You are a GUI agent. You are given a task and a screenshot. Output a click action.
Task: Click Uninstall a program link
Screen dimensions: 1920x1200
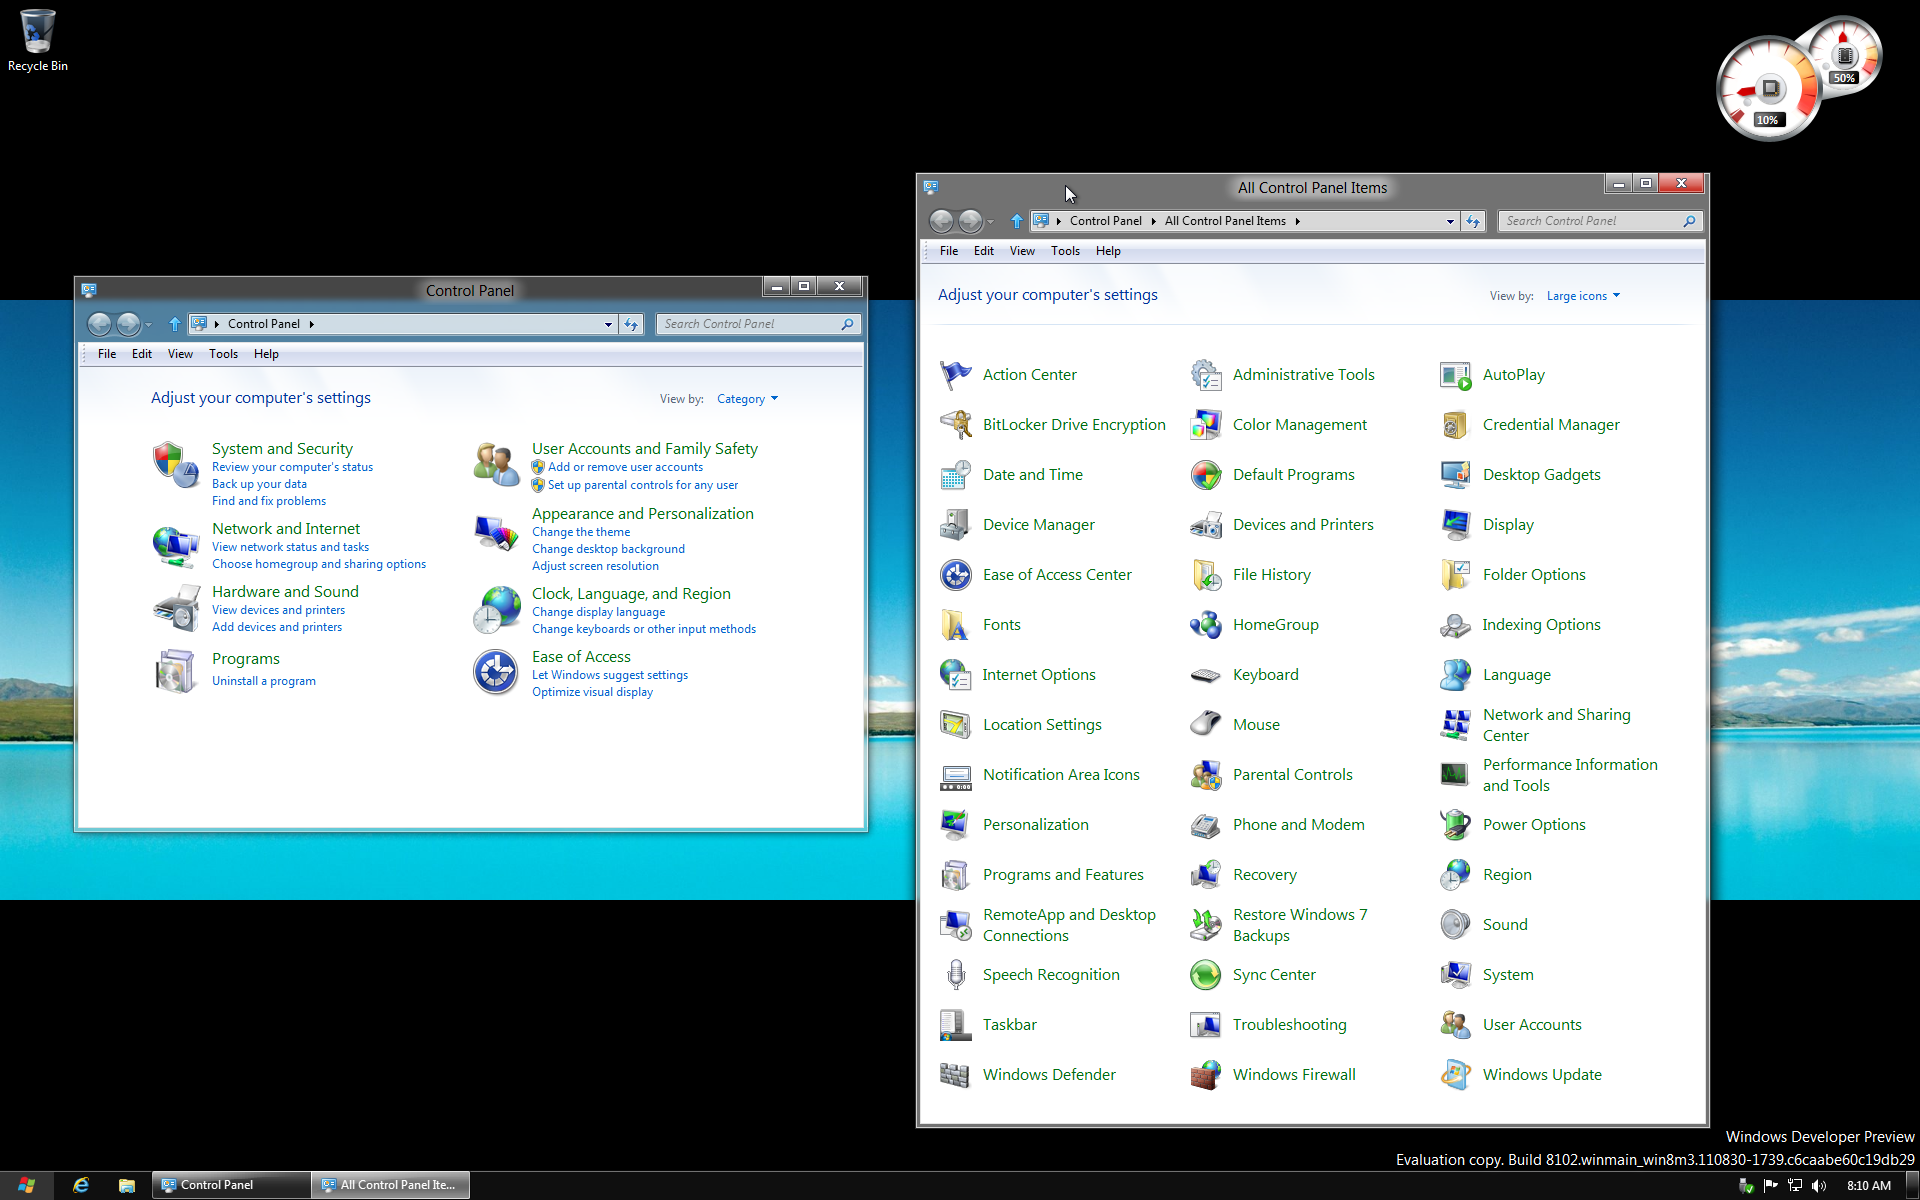coord(264,681)
